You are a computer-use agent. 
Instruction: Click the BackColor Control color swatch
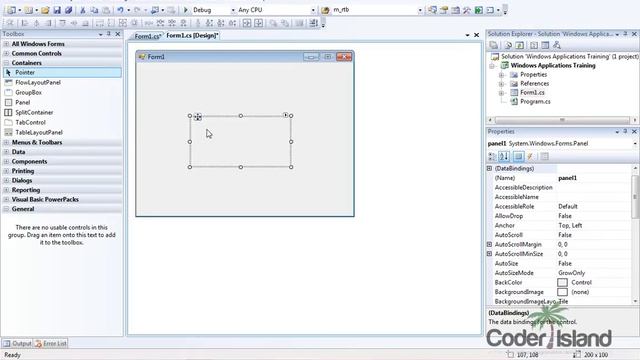[562, 282]
